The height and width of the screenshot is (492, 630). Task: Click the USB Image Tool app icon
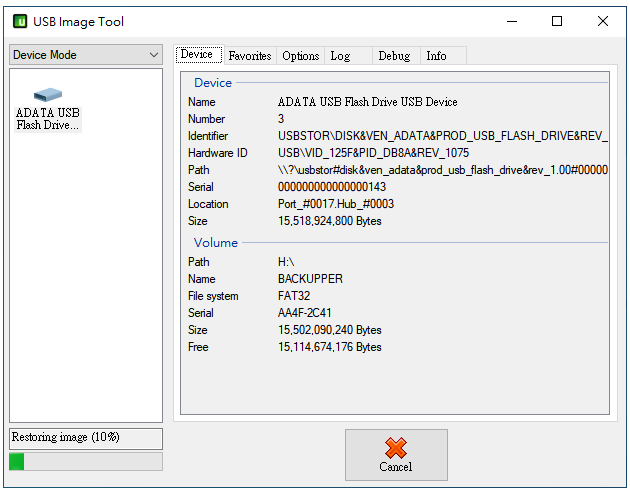point(20,21)
